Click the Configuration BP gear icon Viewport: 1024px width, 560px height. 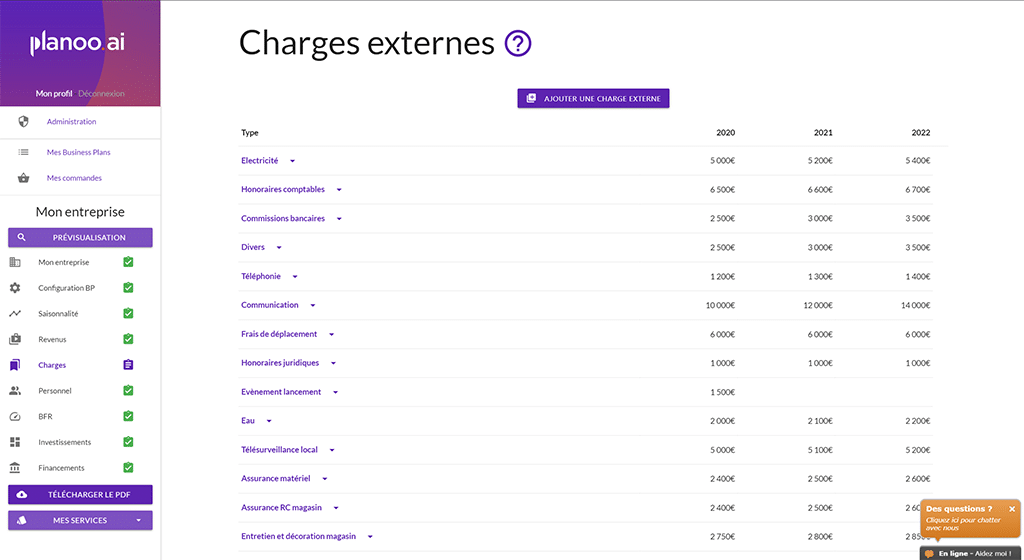(15, 288)
